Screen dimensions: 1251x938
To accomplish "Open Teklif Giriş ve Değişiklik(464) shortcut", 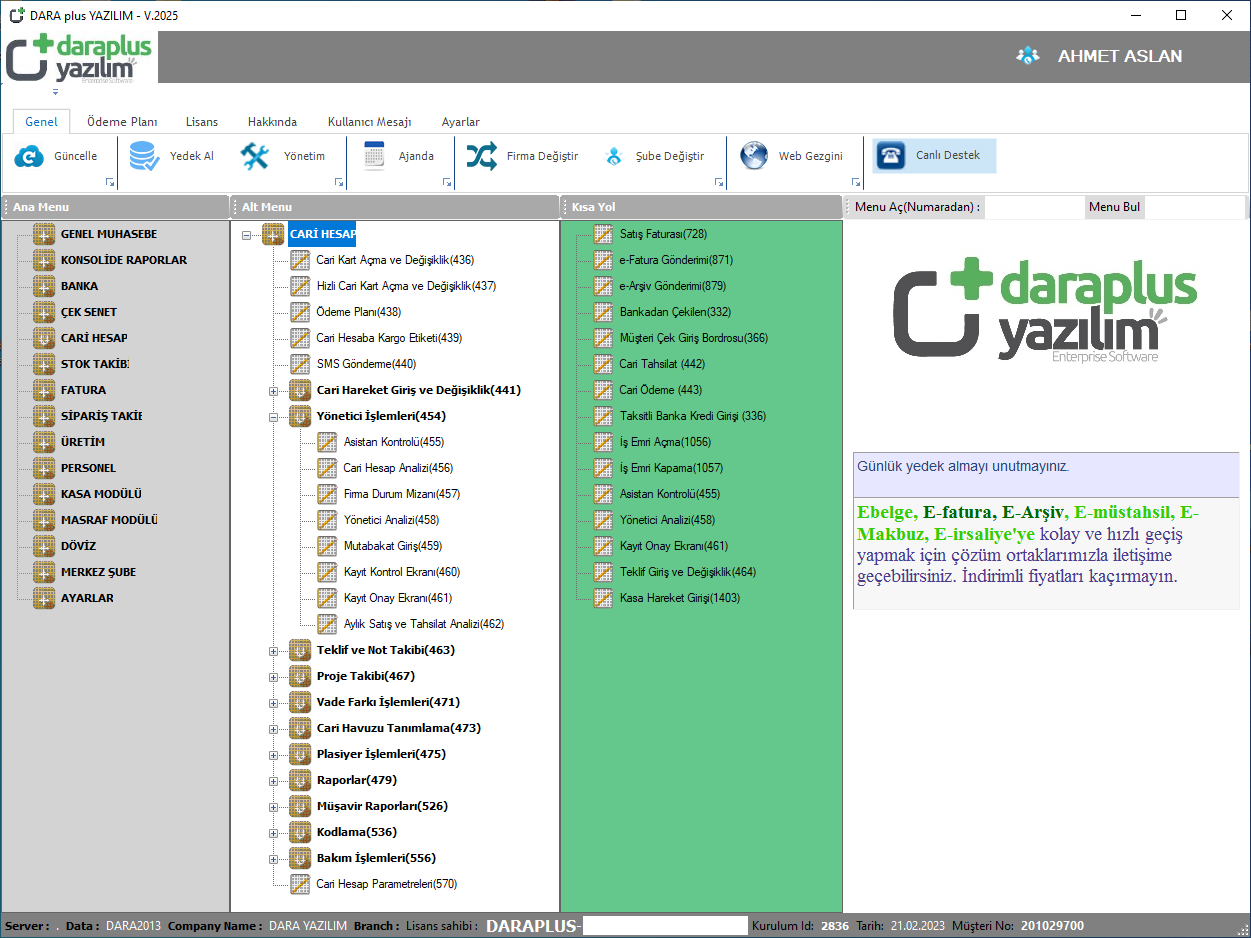I will click(688, 572).
